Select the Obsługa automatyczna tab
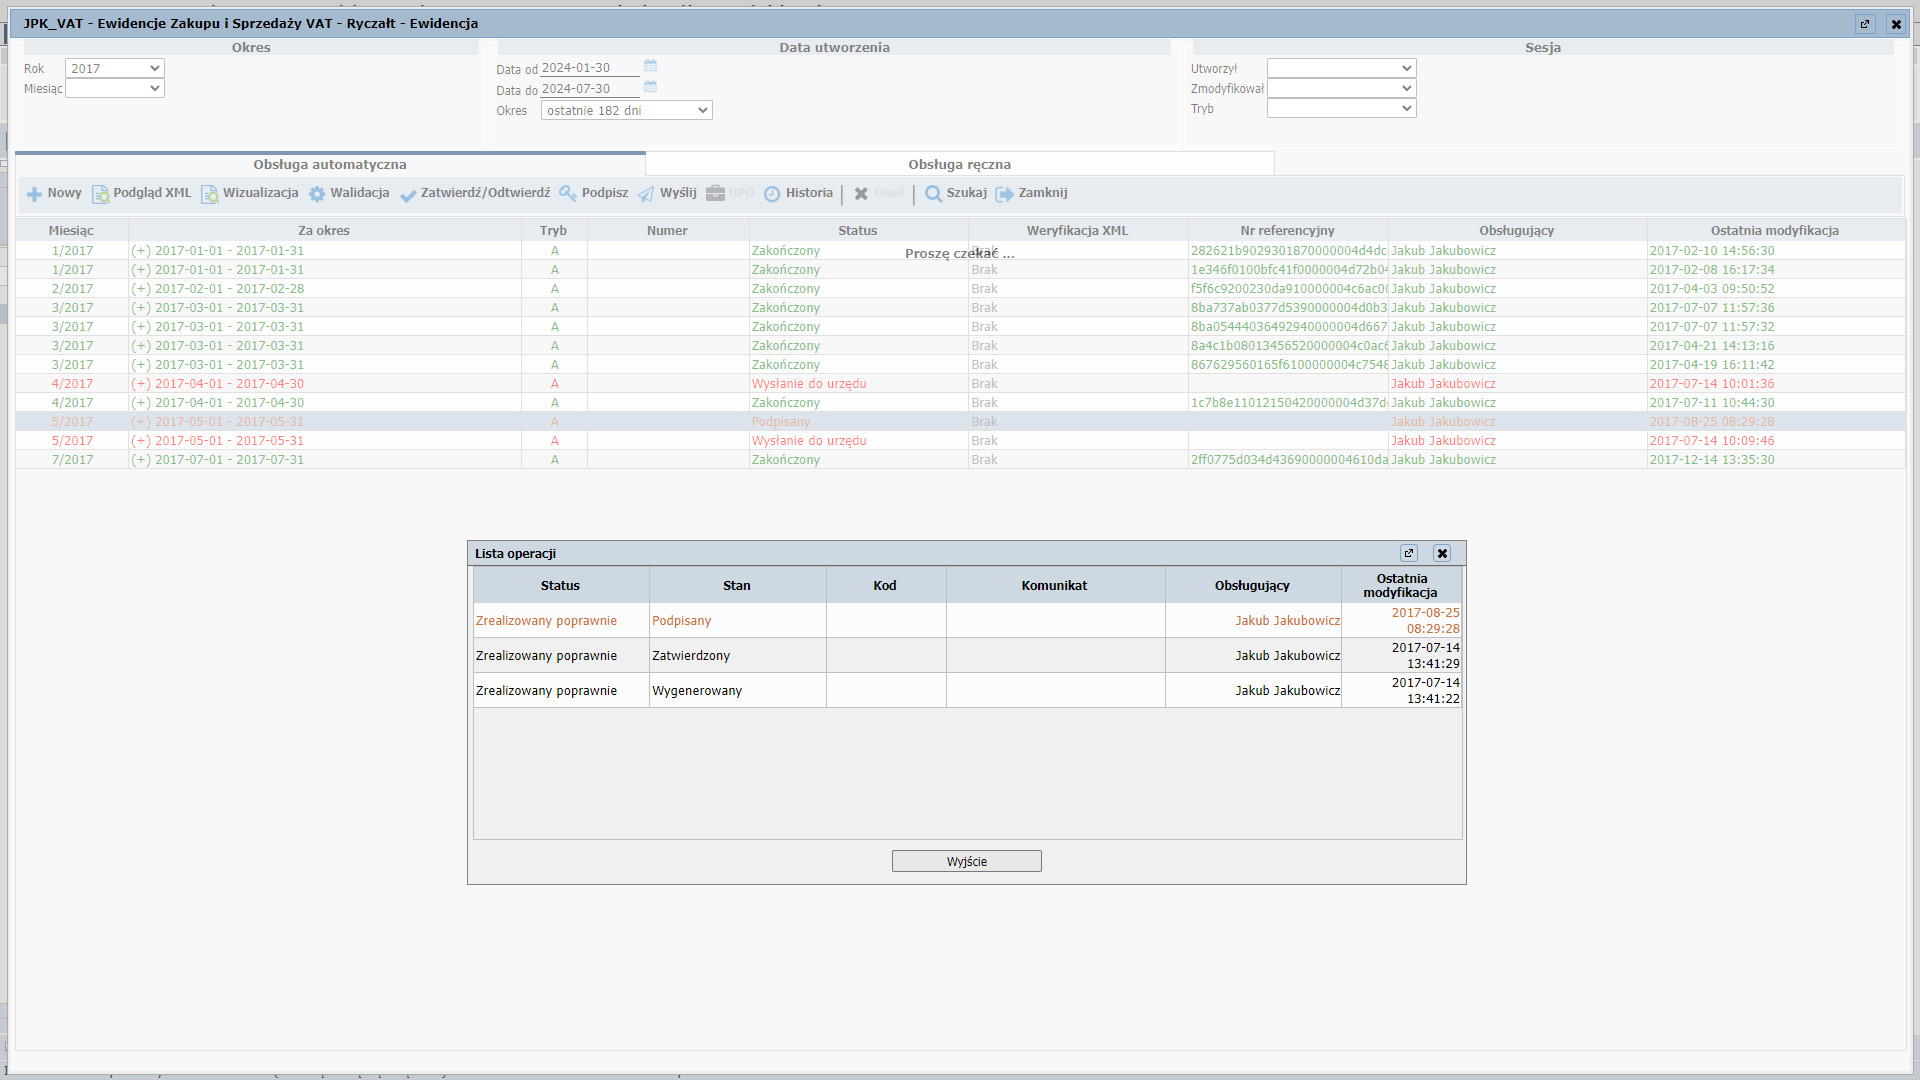This screenshot has height=1080, width=1920. (x=330, y=164)
